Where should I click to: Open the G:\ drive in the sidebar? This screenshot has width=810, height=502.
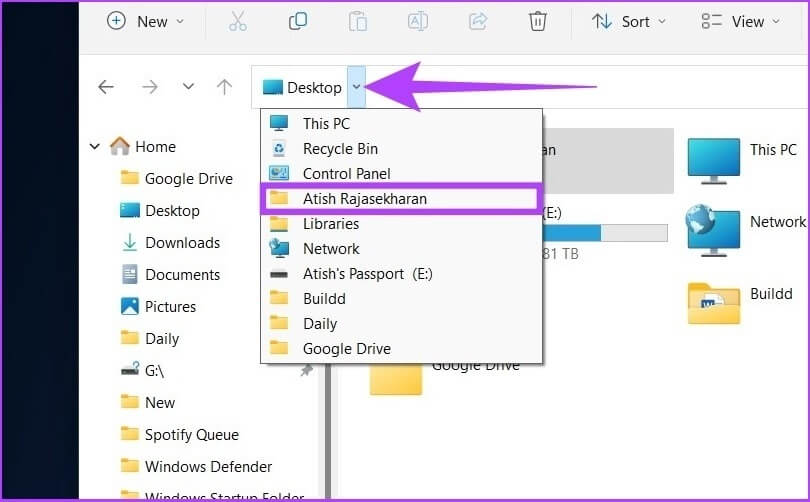tap(142, 370)
